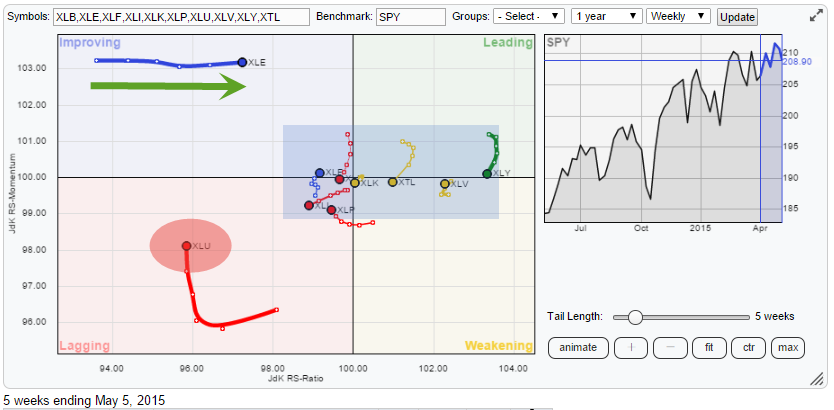Open the 1 year period dropdown

coord(606,16)
